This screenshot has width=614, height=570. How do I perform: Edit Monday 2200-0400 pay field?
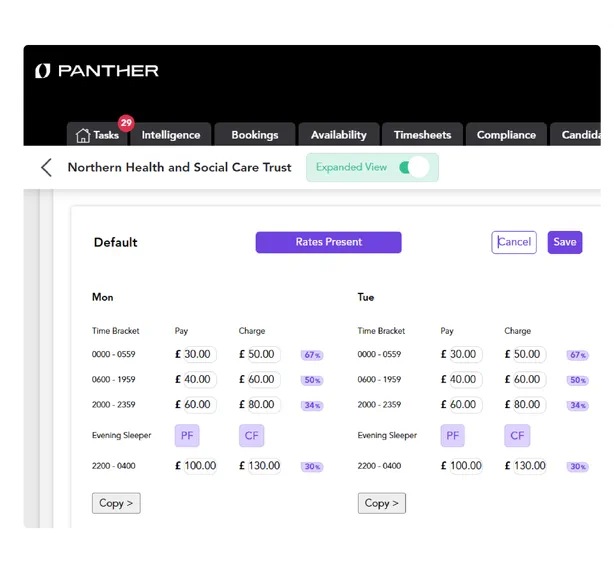click(200, 466)
